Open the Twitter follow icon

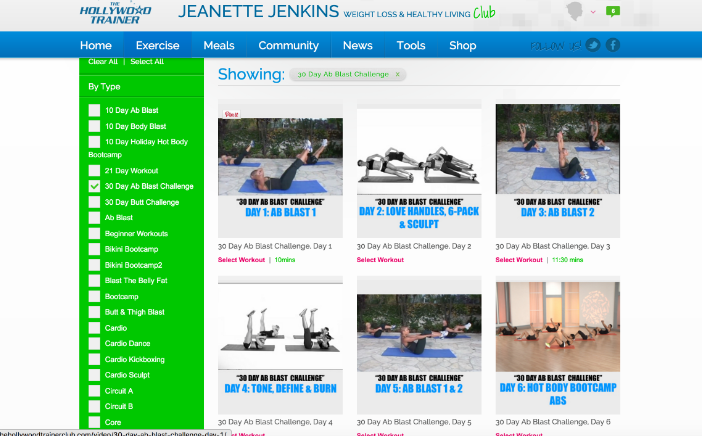pos(593,45)
